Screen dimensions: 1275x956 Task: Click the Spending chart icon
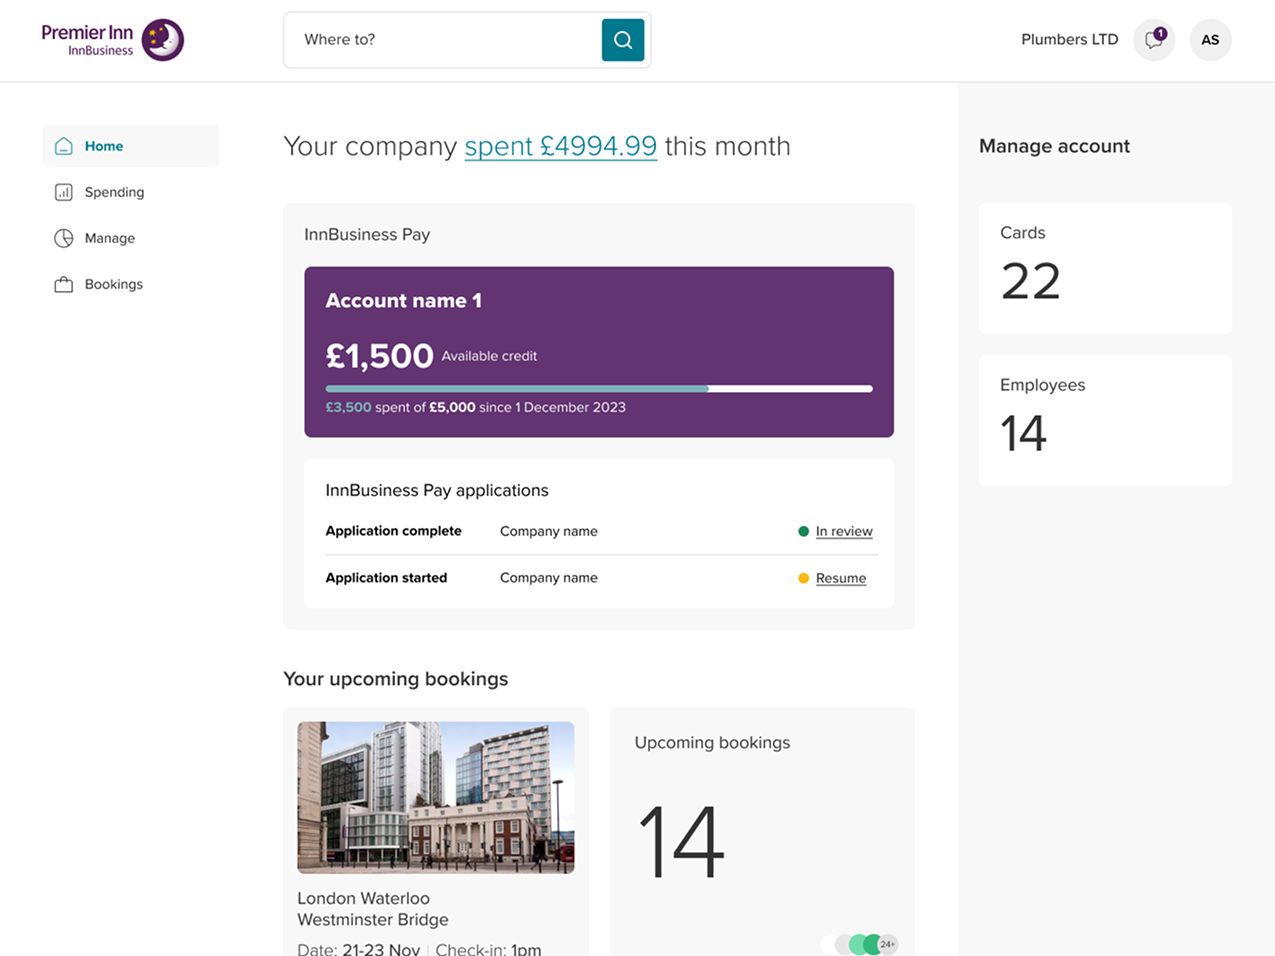(x=64, y=192)
